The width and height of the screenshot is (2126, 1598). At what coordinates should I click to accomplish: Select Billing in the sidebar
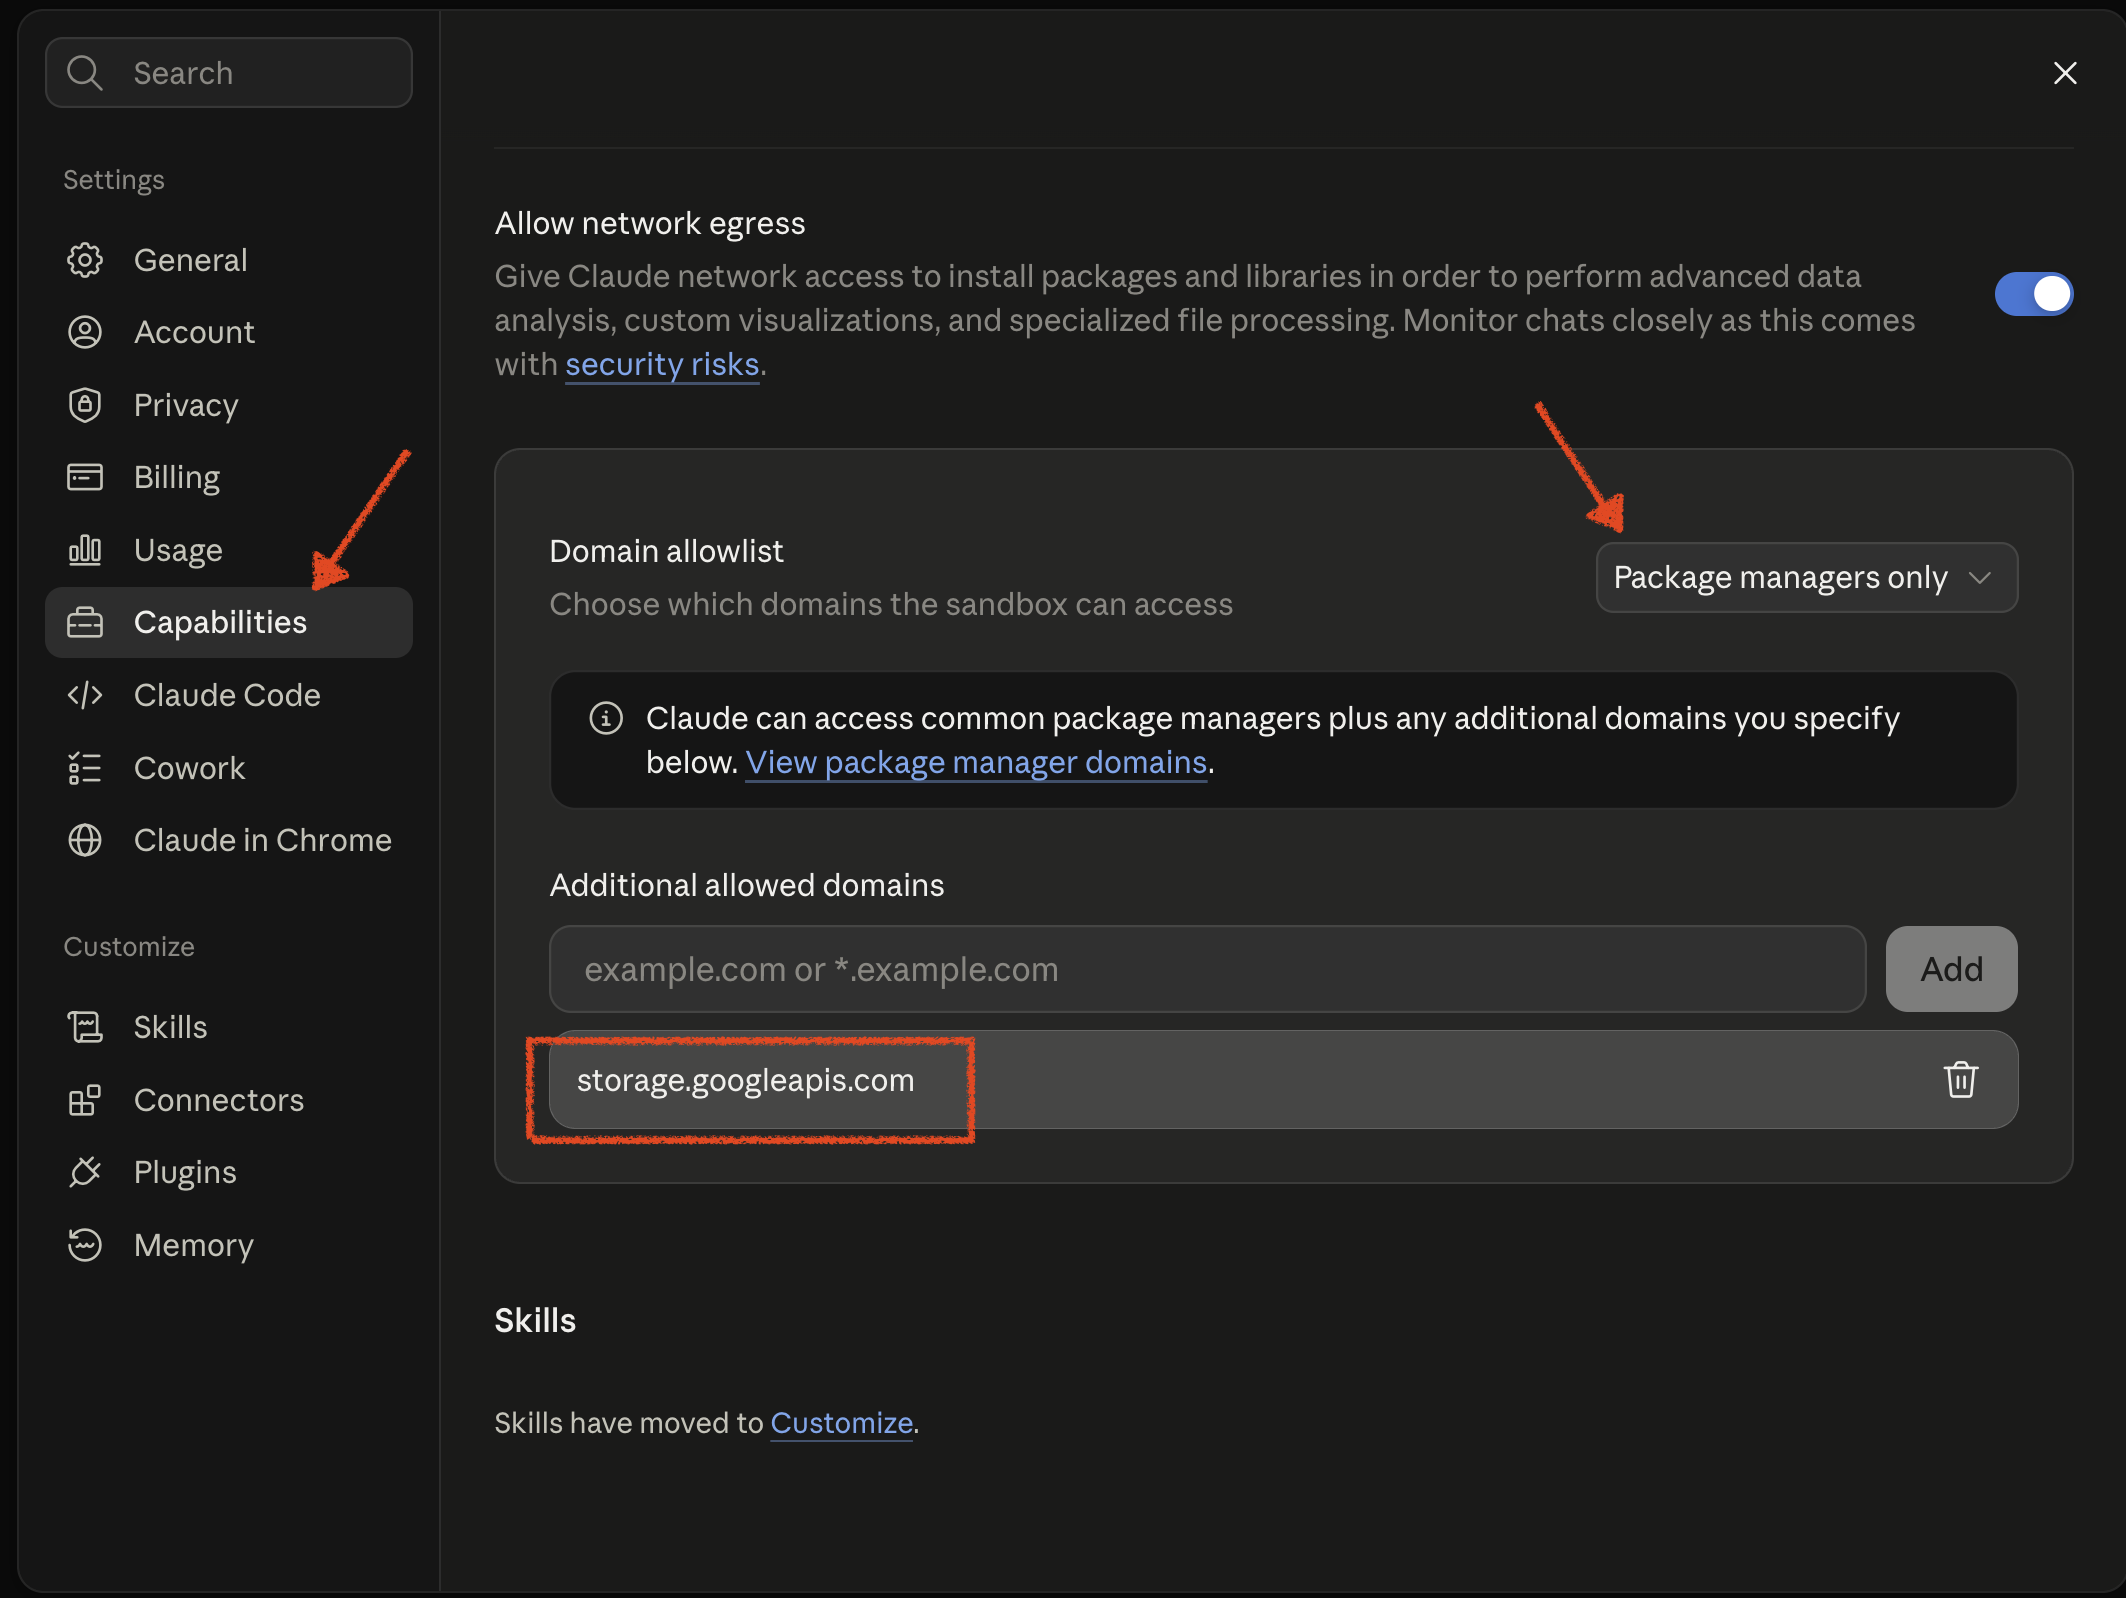pos(229,477)
